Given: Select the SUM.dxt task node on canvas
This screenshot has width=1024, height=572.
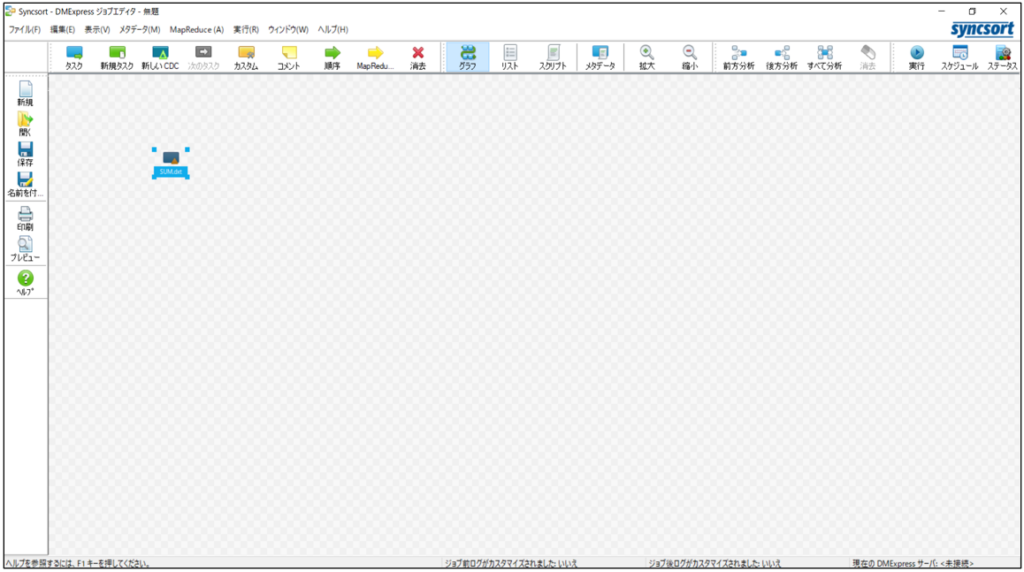Looking at the screenshot, I should [171, 163].
